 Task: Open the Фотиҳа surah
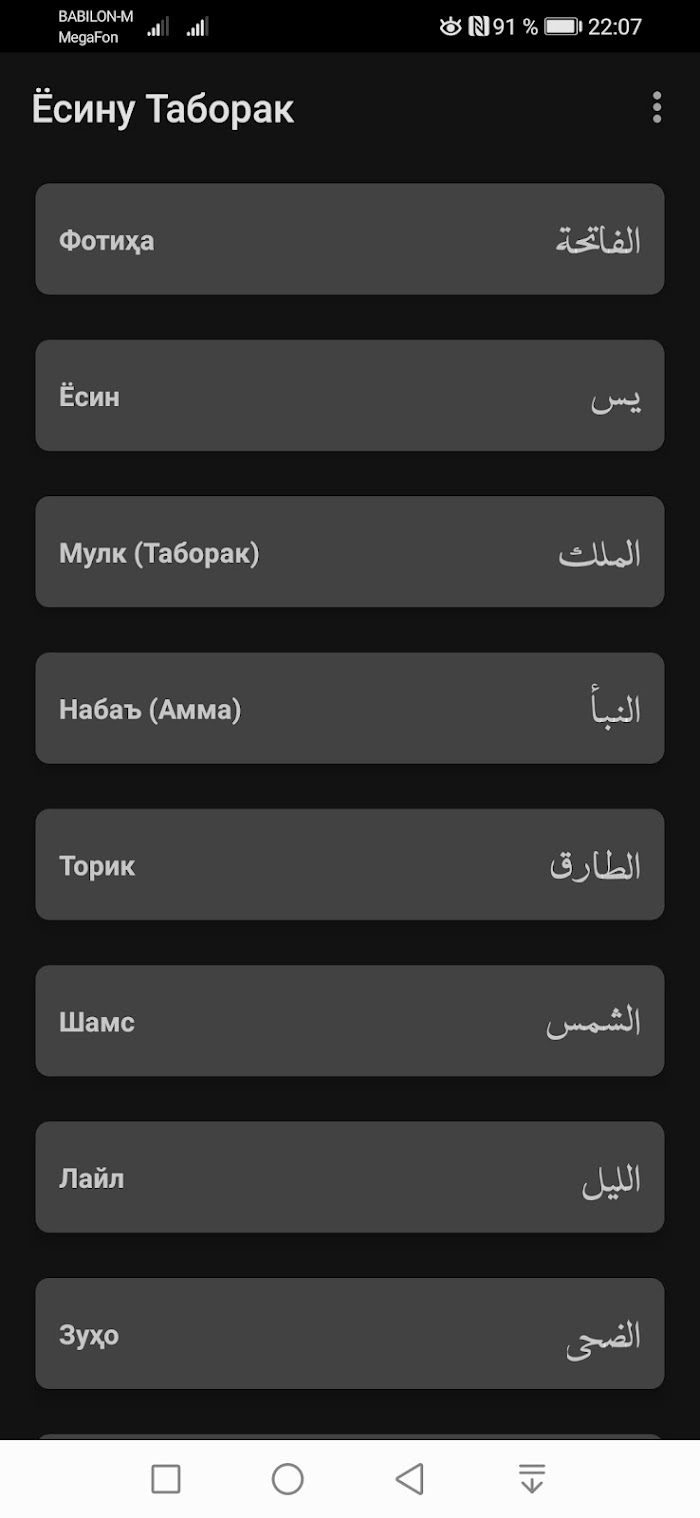[x=350, y=239]
